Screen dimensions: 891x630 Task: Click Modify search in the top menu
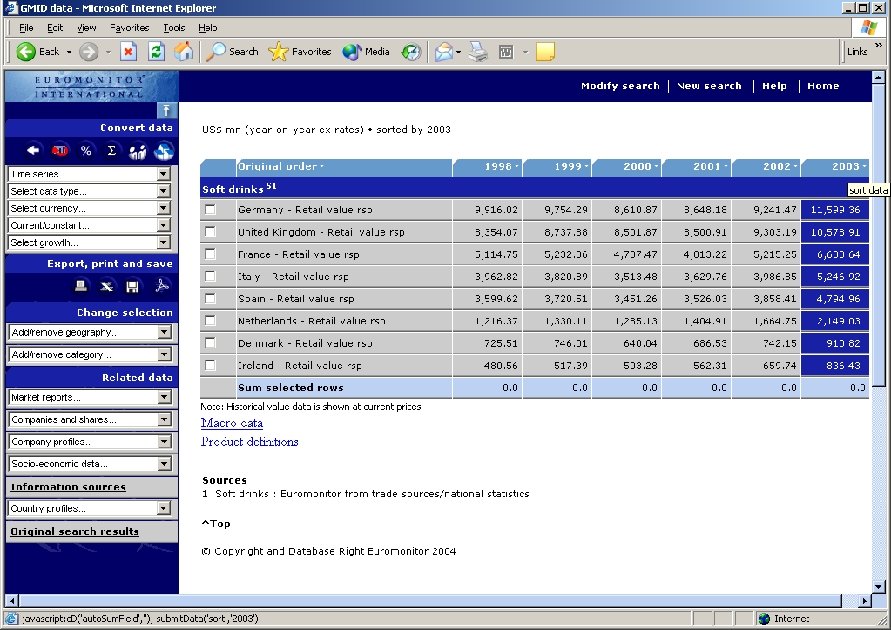click(620, 86)
